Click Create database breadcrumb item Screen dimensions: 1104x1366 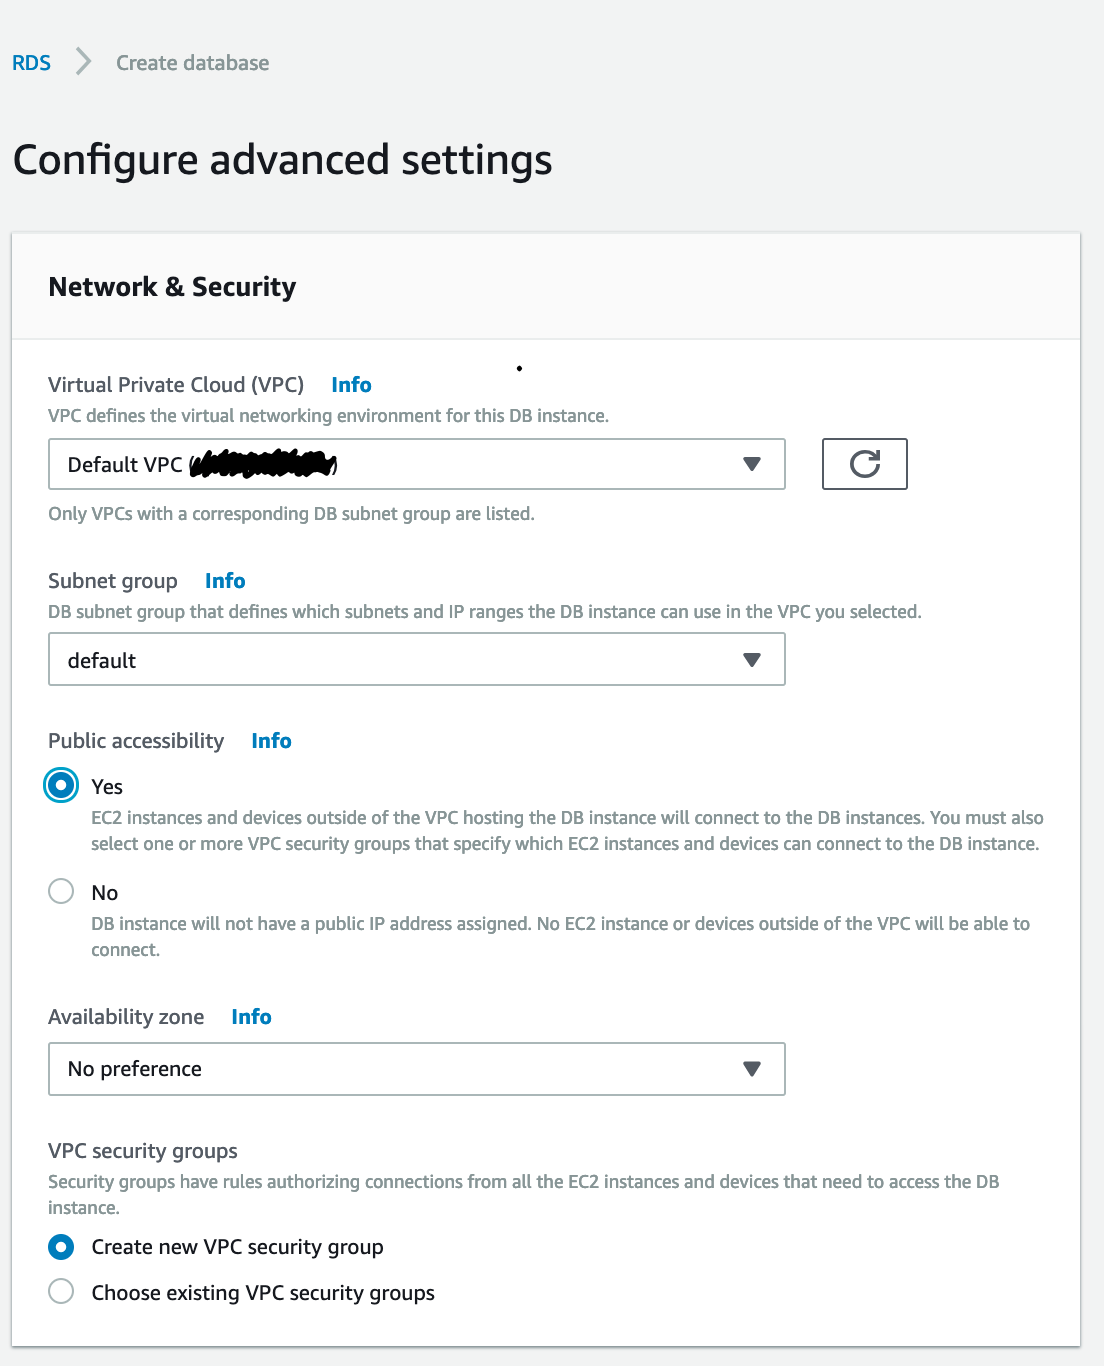[x=193, y=63]
